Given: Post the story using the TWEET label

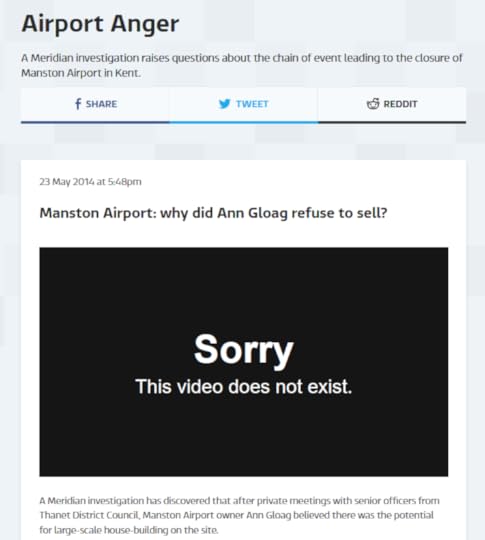Looking at the screenshot, I should (x=252, y=104).
